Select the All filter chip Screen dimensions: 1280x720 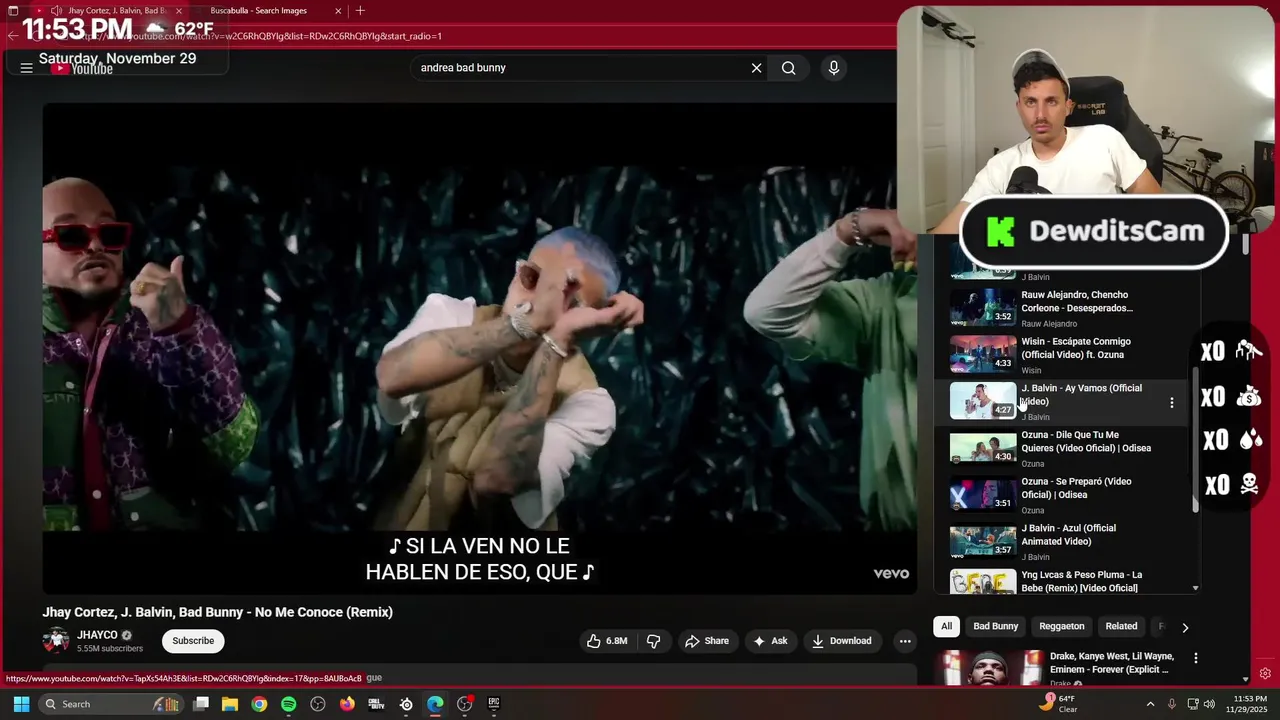tap(946, 626)
